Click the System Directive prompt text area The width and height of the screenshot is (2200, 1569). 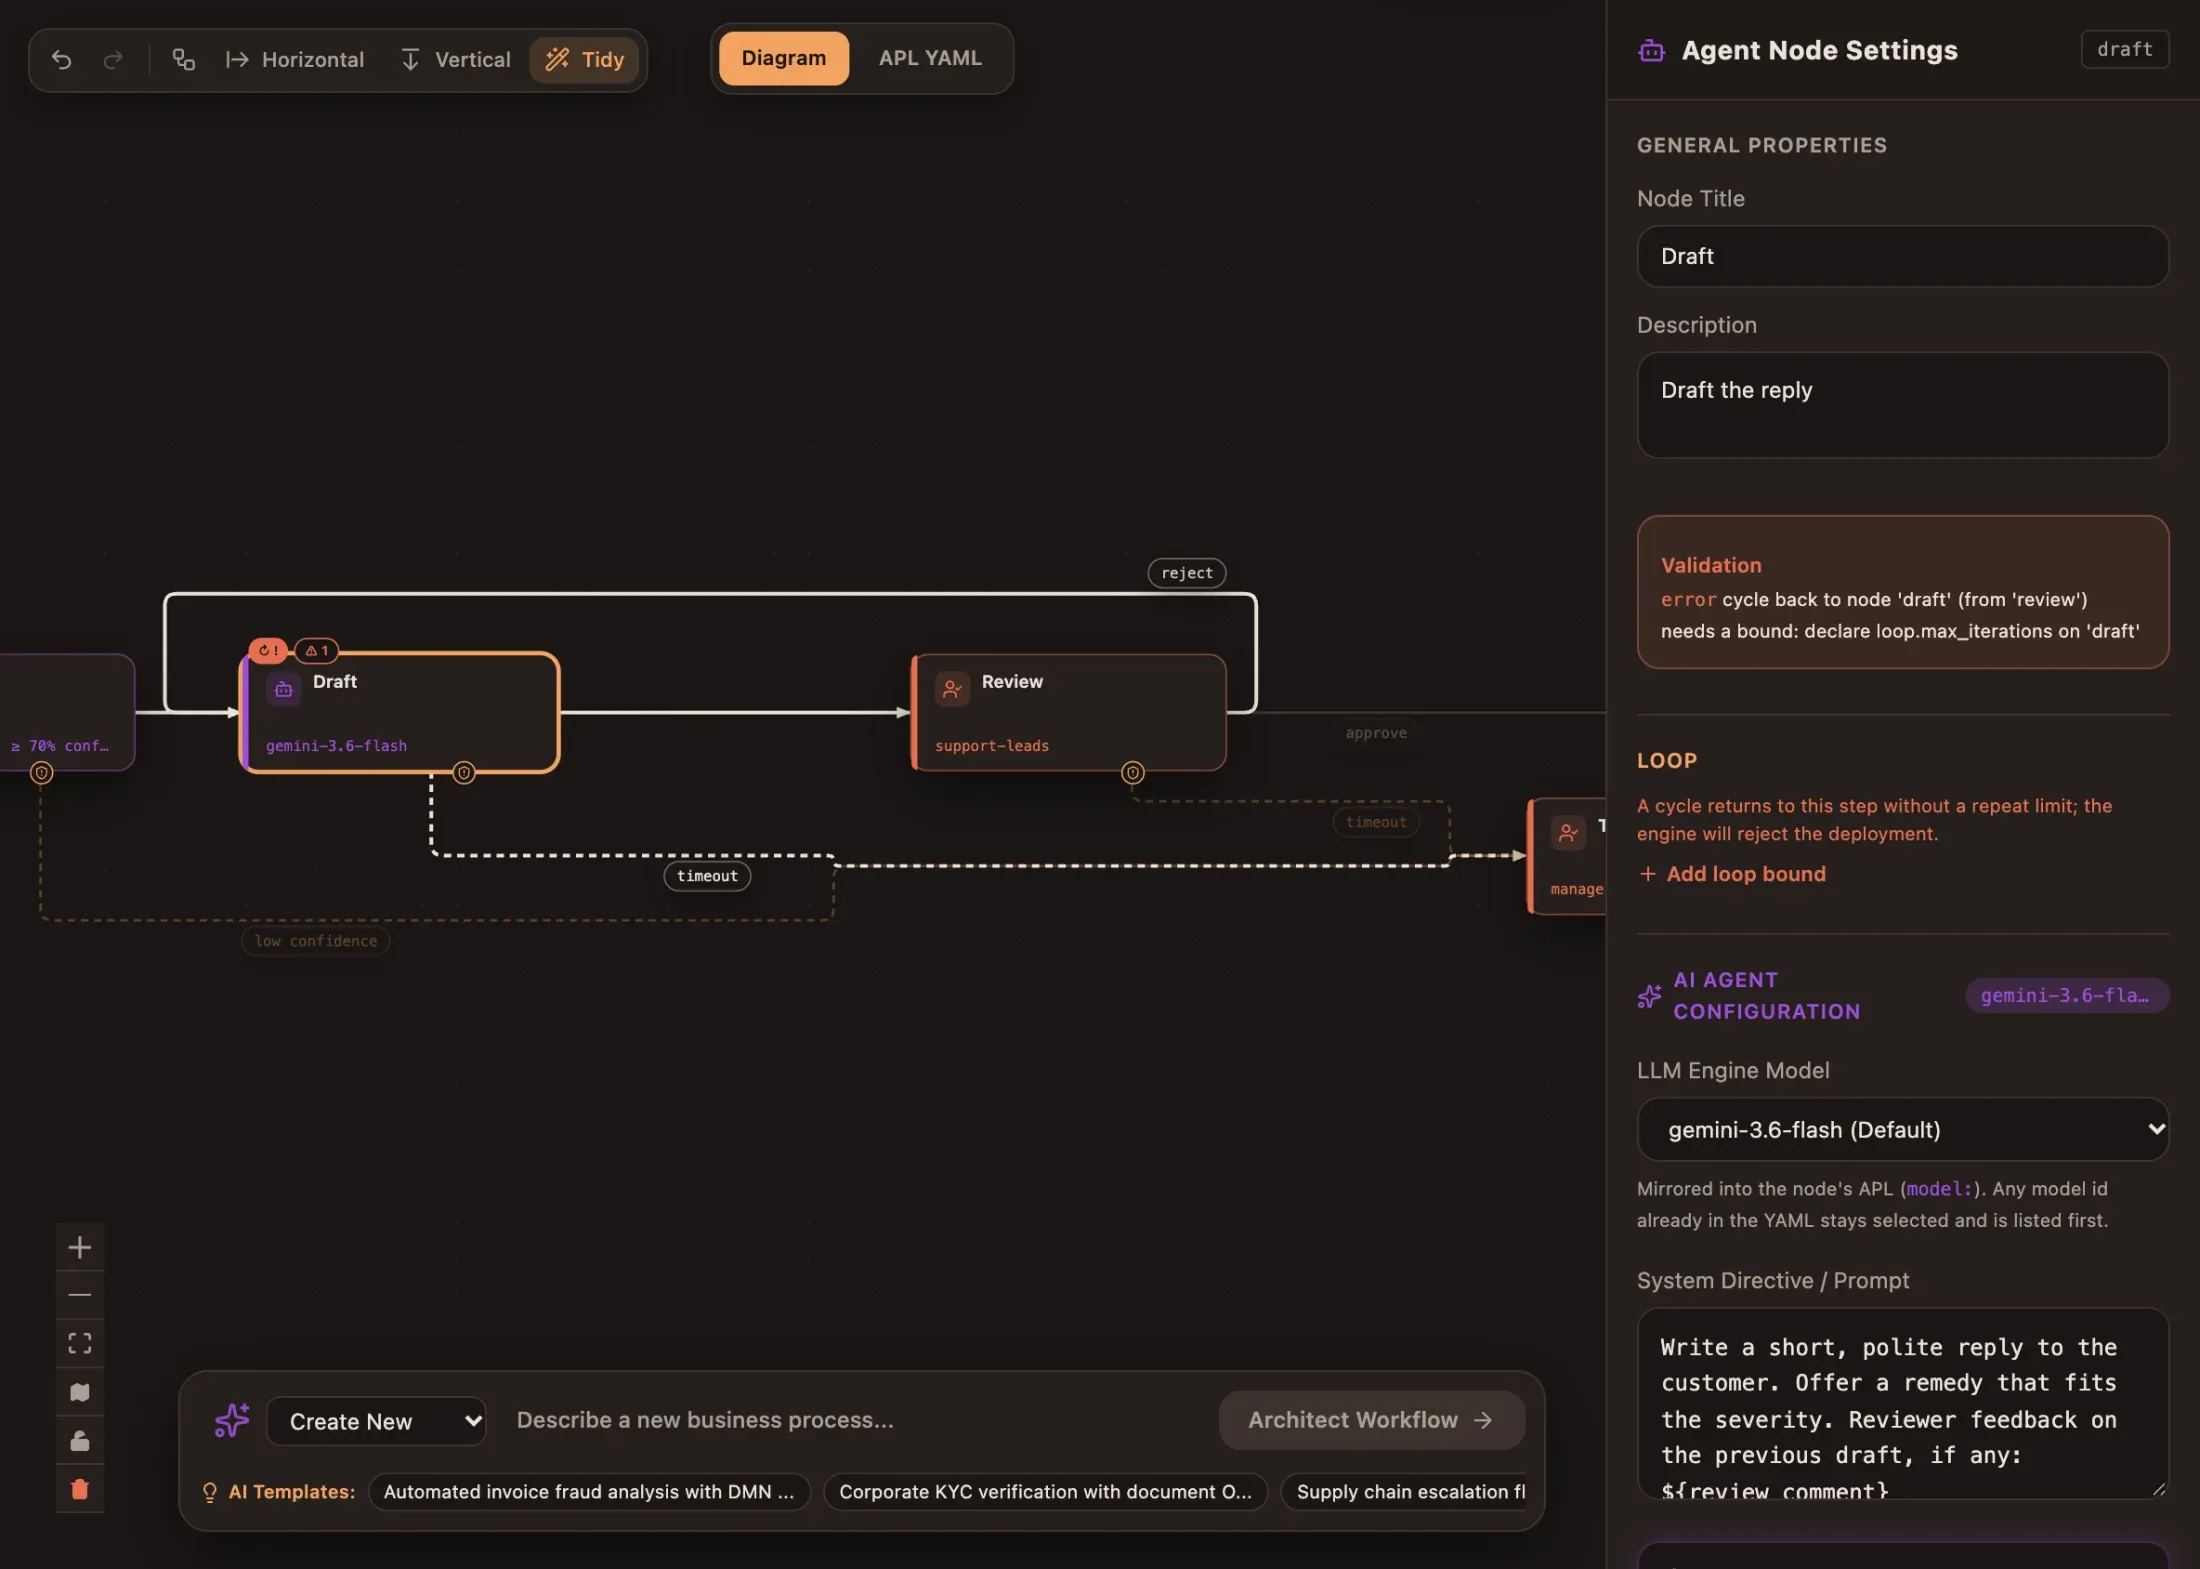pos(1902,1403)
